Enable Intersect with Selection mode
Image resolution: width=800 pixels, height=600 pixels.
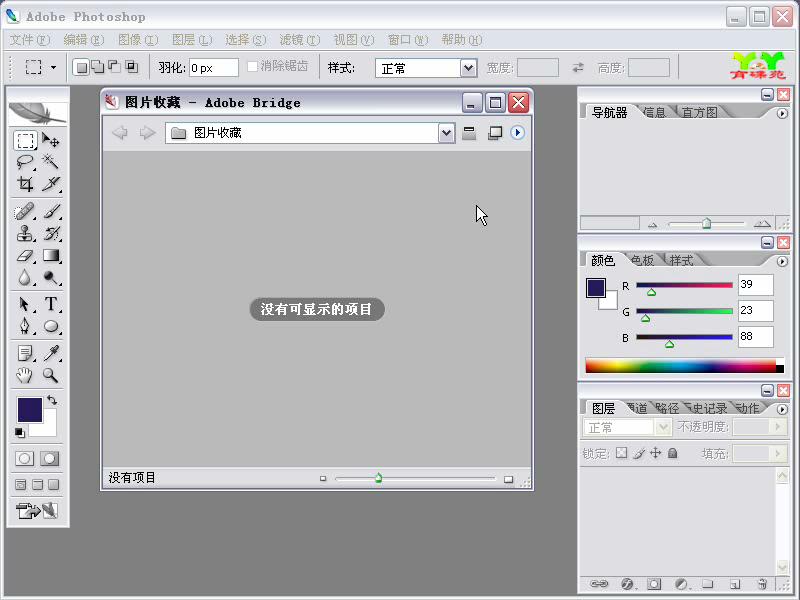pyautogui.click(x=132, y=67)
